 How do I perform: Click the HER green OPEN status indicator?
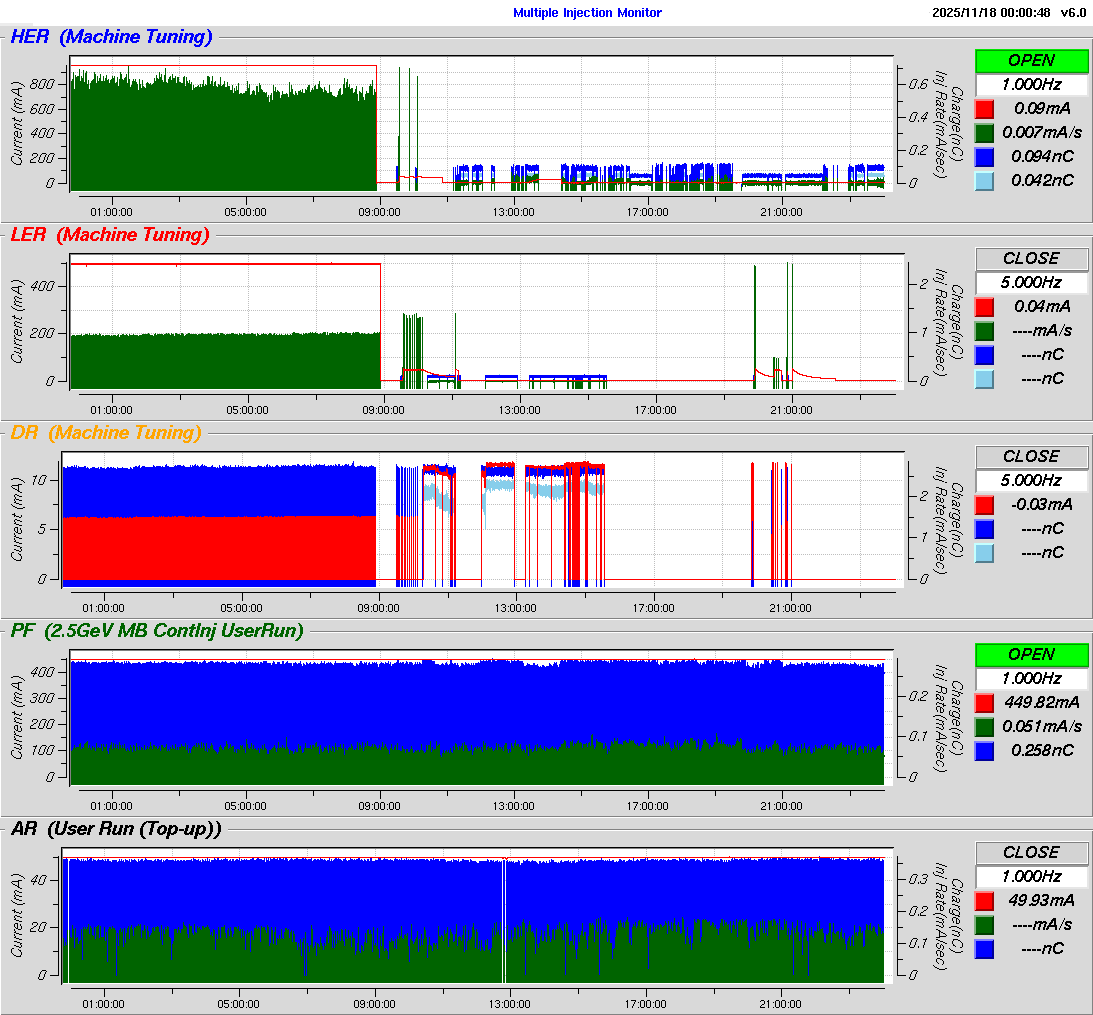pyautogui.click(x=1031, y=61)
